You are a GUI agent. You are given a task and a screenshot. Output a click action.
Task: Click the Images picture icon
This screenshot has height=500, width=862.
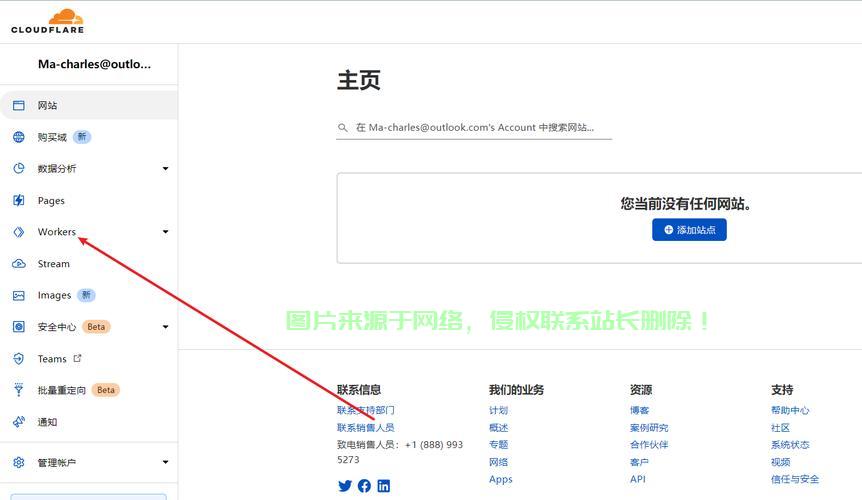point(19,296)
